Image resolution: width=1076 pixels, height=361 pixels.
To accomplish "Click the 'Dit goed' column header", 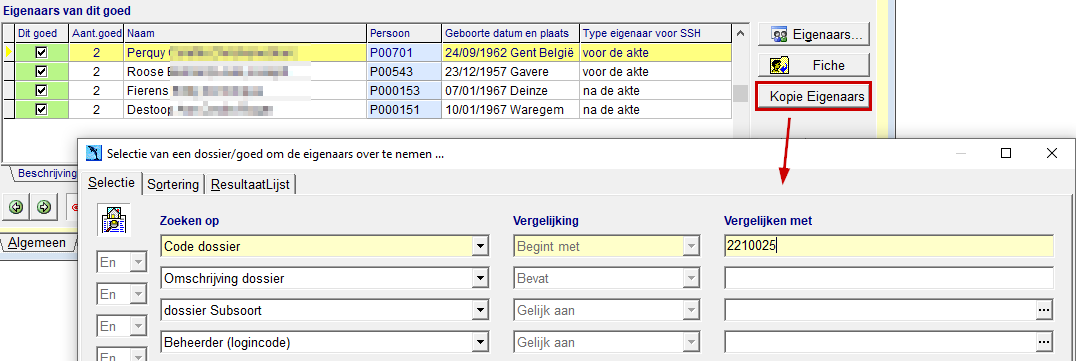I will click(x=42, y=33).
